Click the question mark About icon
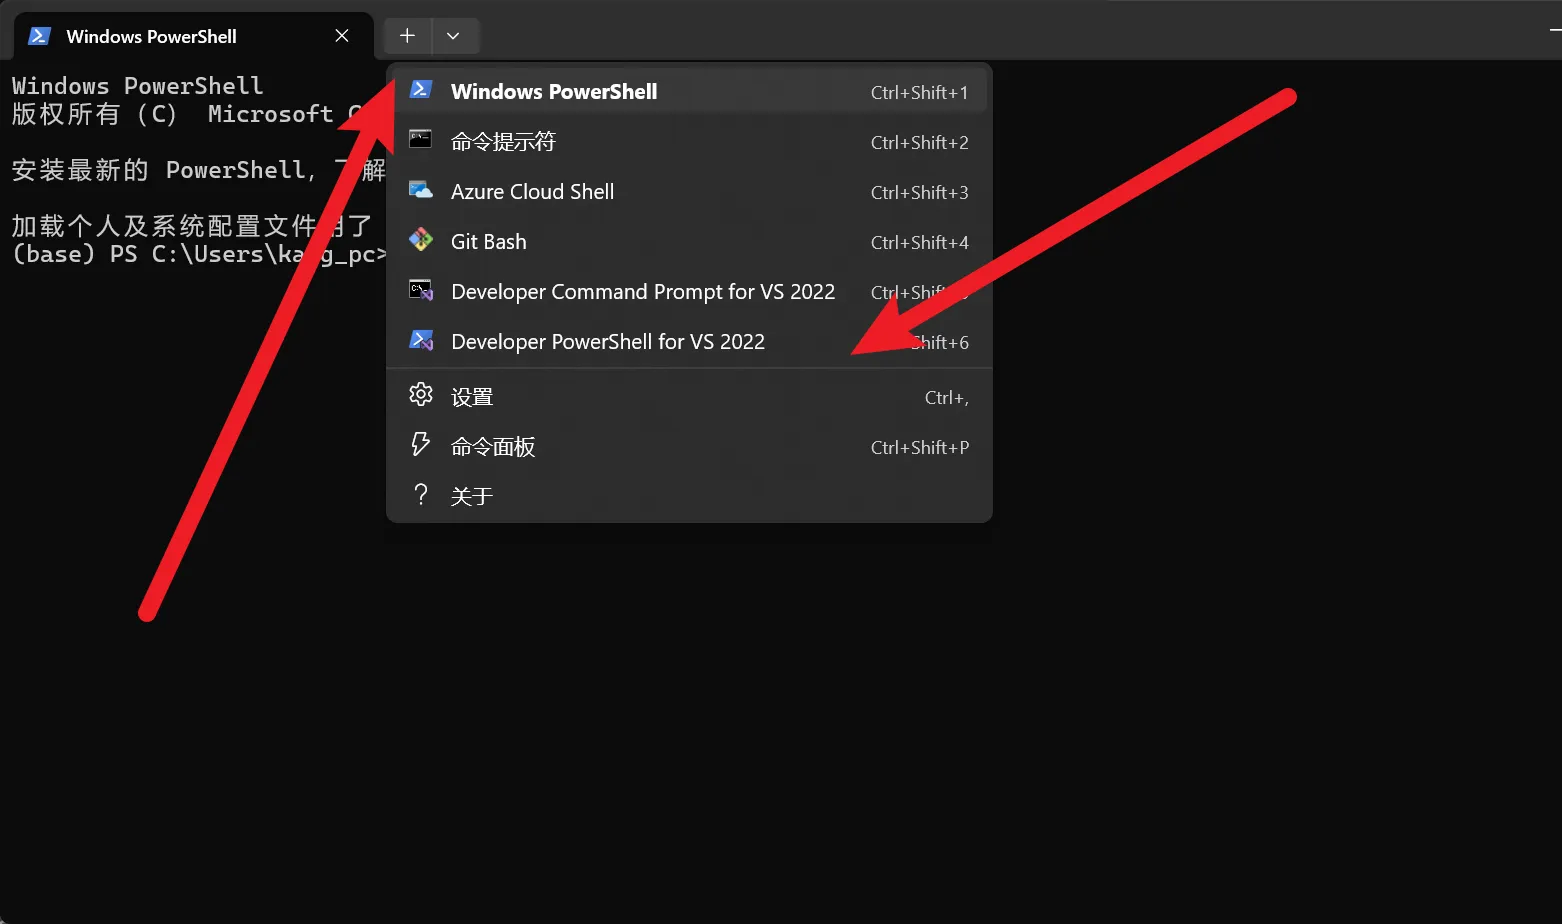Image resolution: width=1562 pixels, height=924 pixels. pos(421,494)
